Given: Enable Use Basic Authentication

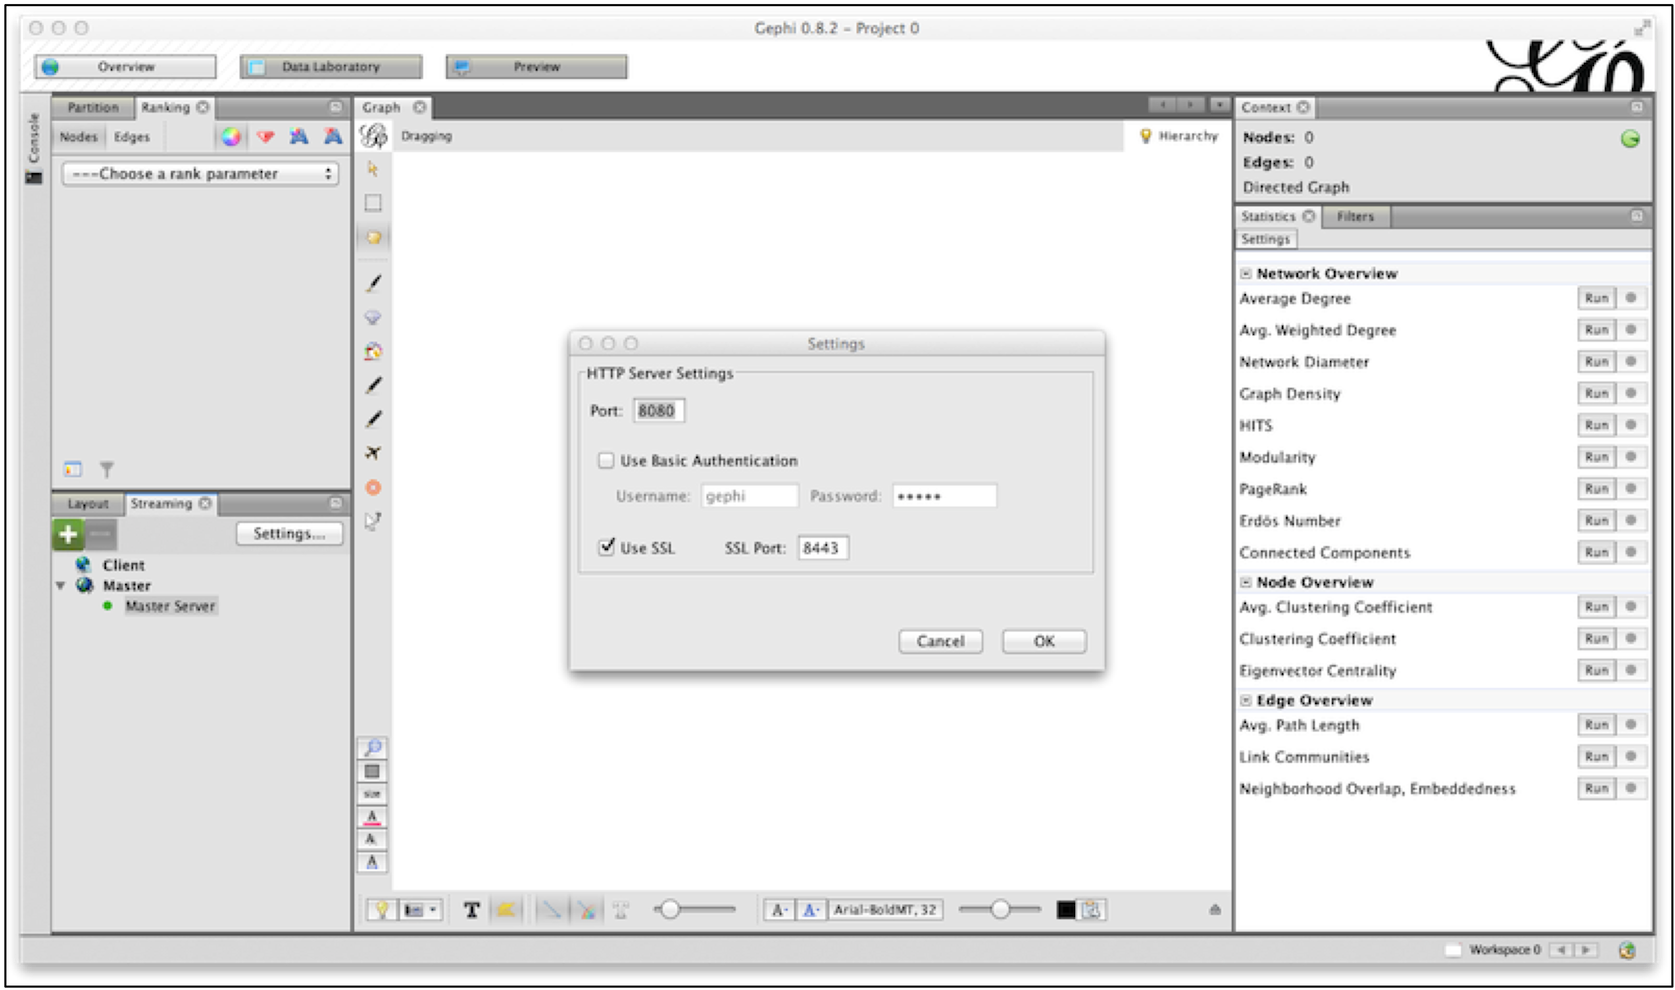Looking at the screenshot, I should (606, 460).
